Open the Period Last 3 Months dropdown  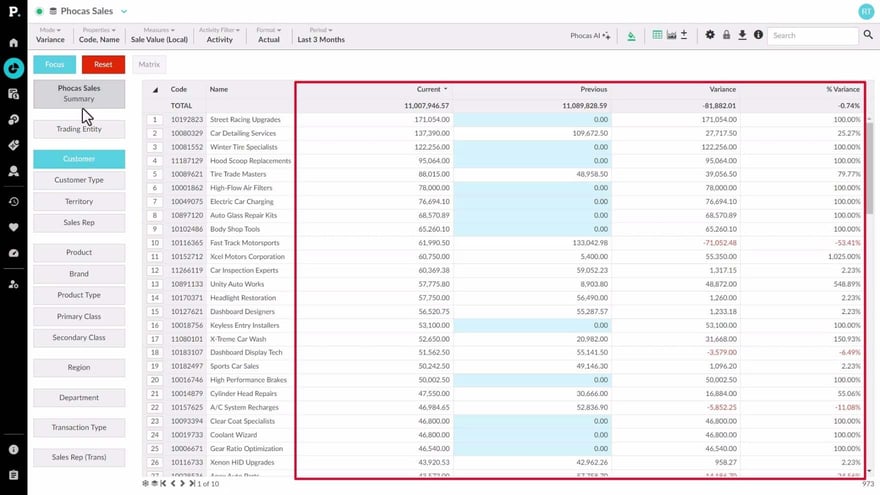tap(320, 35)
